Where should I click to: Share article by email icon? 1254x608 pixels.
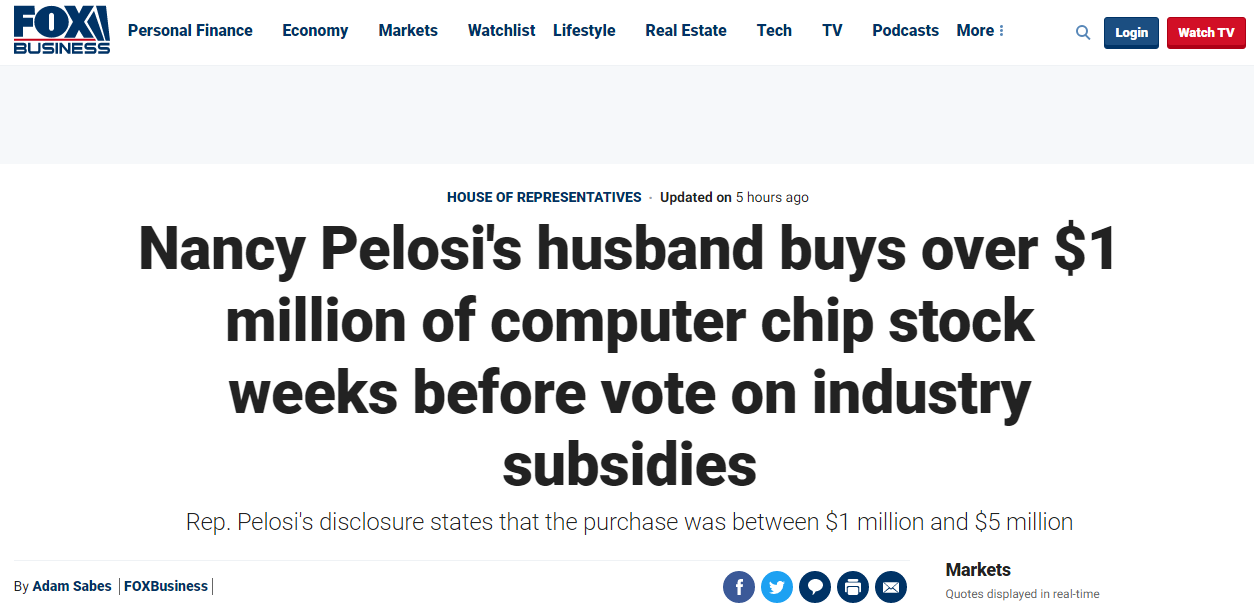tap(891, 587)
